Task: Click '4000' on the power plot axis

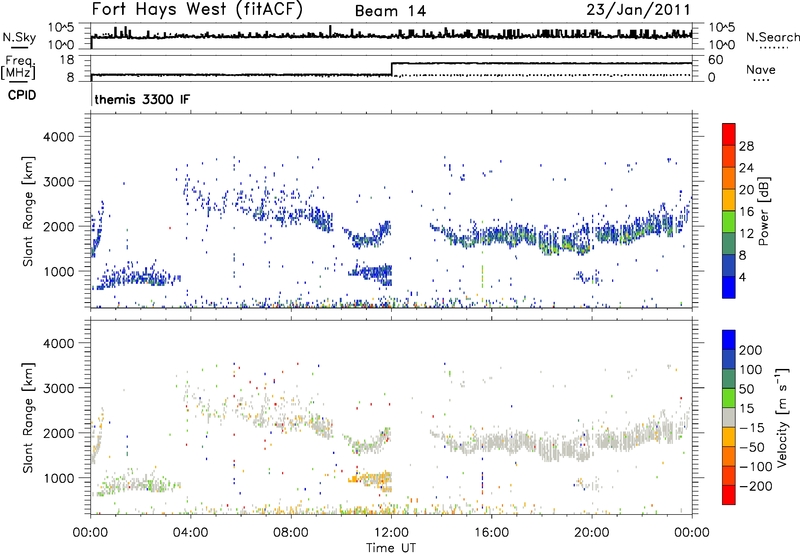Action: (x=59, y=137)
